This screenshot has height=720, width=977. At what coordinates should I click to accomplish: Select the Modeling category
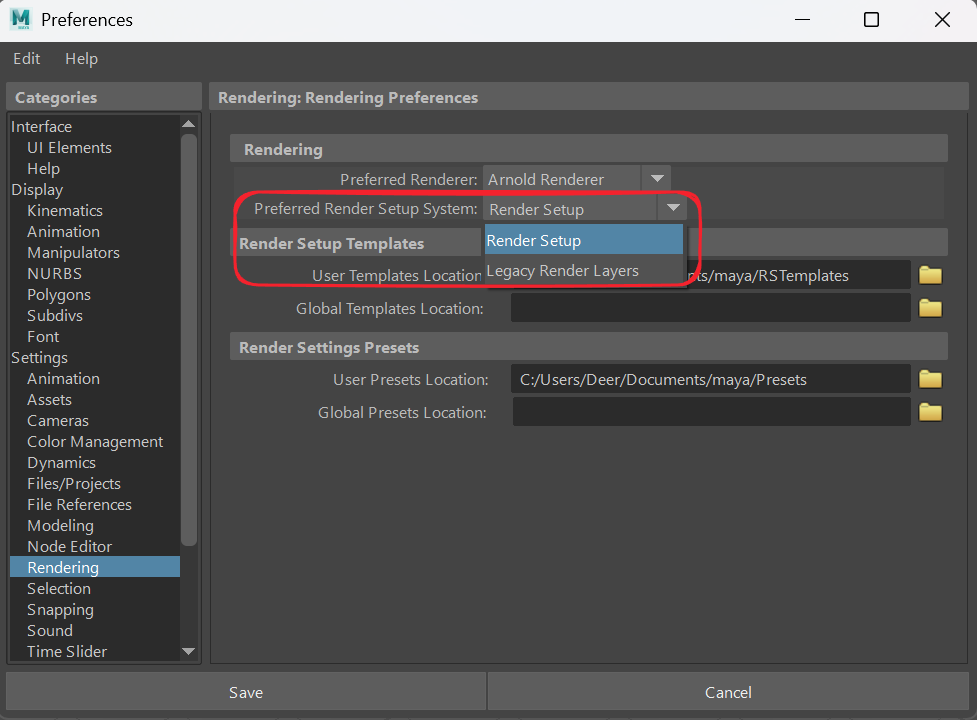coord(60,525)
